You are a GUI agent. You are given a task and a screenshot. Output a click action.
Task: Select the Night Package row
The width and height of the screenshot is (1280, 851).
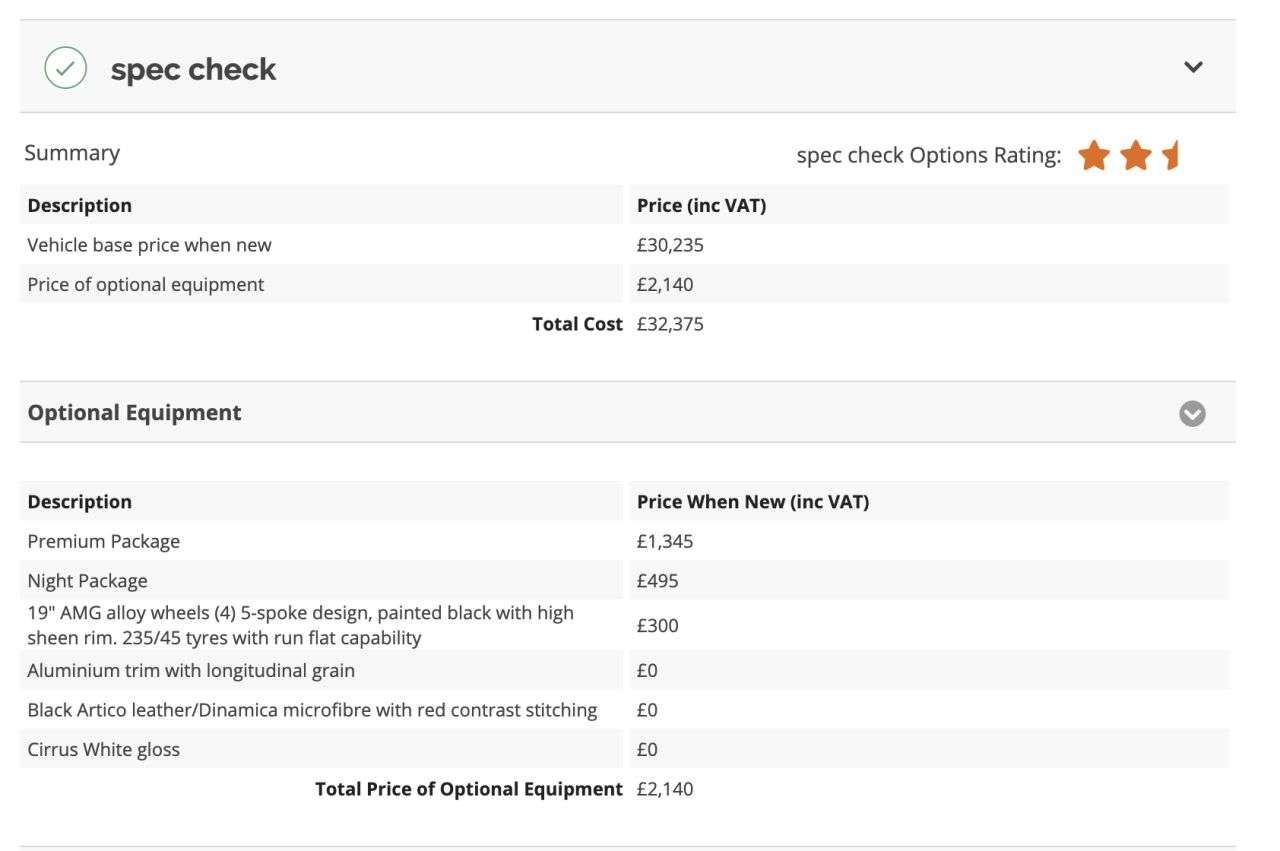click(x=87, y=580)
